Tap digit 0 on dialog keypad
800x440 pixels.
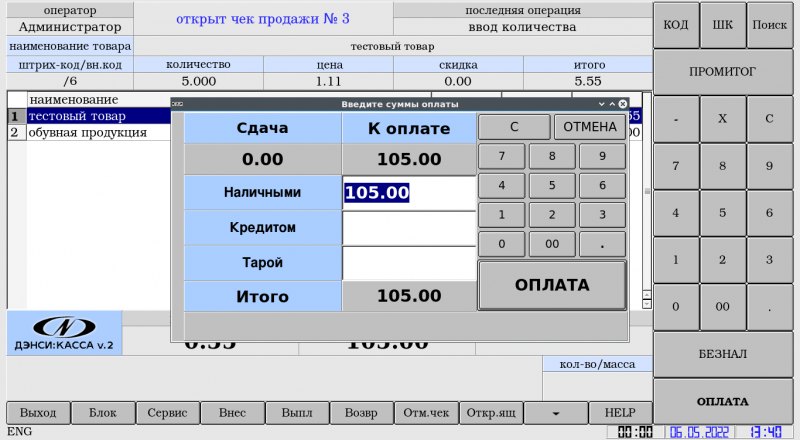pos(502,244)
